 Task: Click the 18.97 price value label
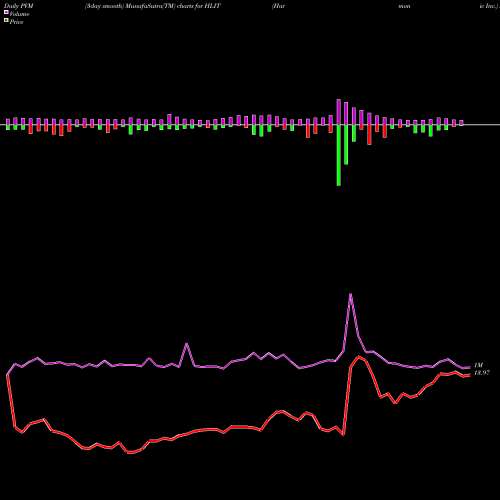481,373
